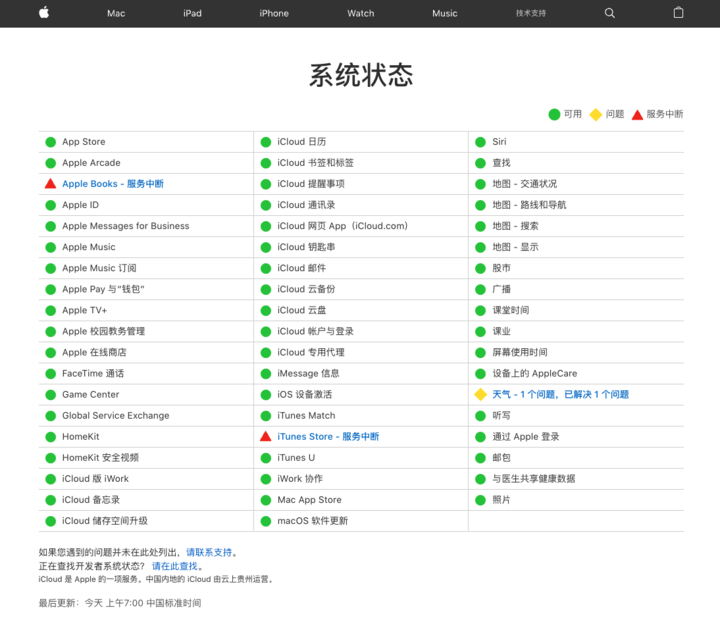Click 地图 - 交通状况 entry
This screenshot has width=720, height=624.
pyautogui.click(x=525, y=184)
